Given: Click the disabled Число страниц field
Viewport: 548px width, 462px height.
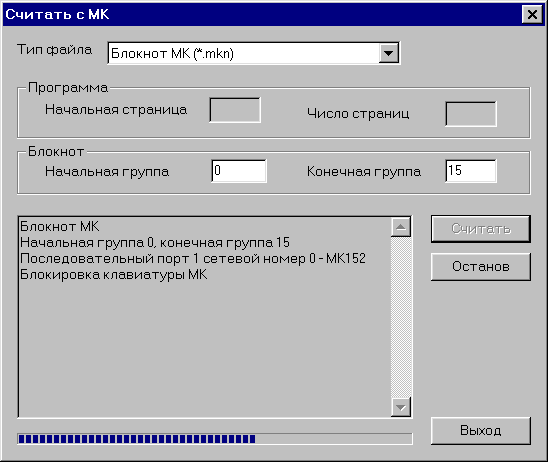Looking at the screenshot, I should point(471,114).
